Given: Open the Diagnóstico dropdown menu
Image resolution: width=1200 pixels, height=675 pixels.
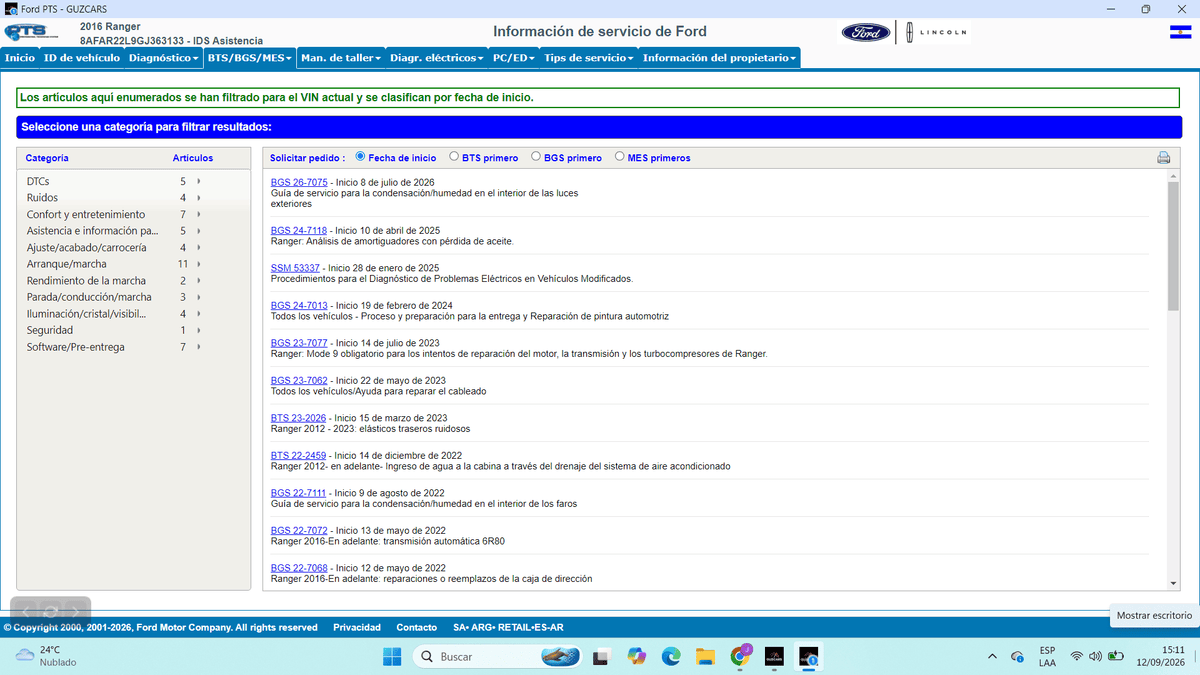Looking at the screenshot, I should point(164,58).
